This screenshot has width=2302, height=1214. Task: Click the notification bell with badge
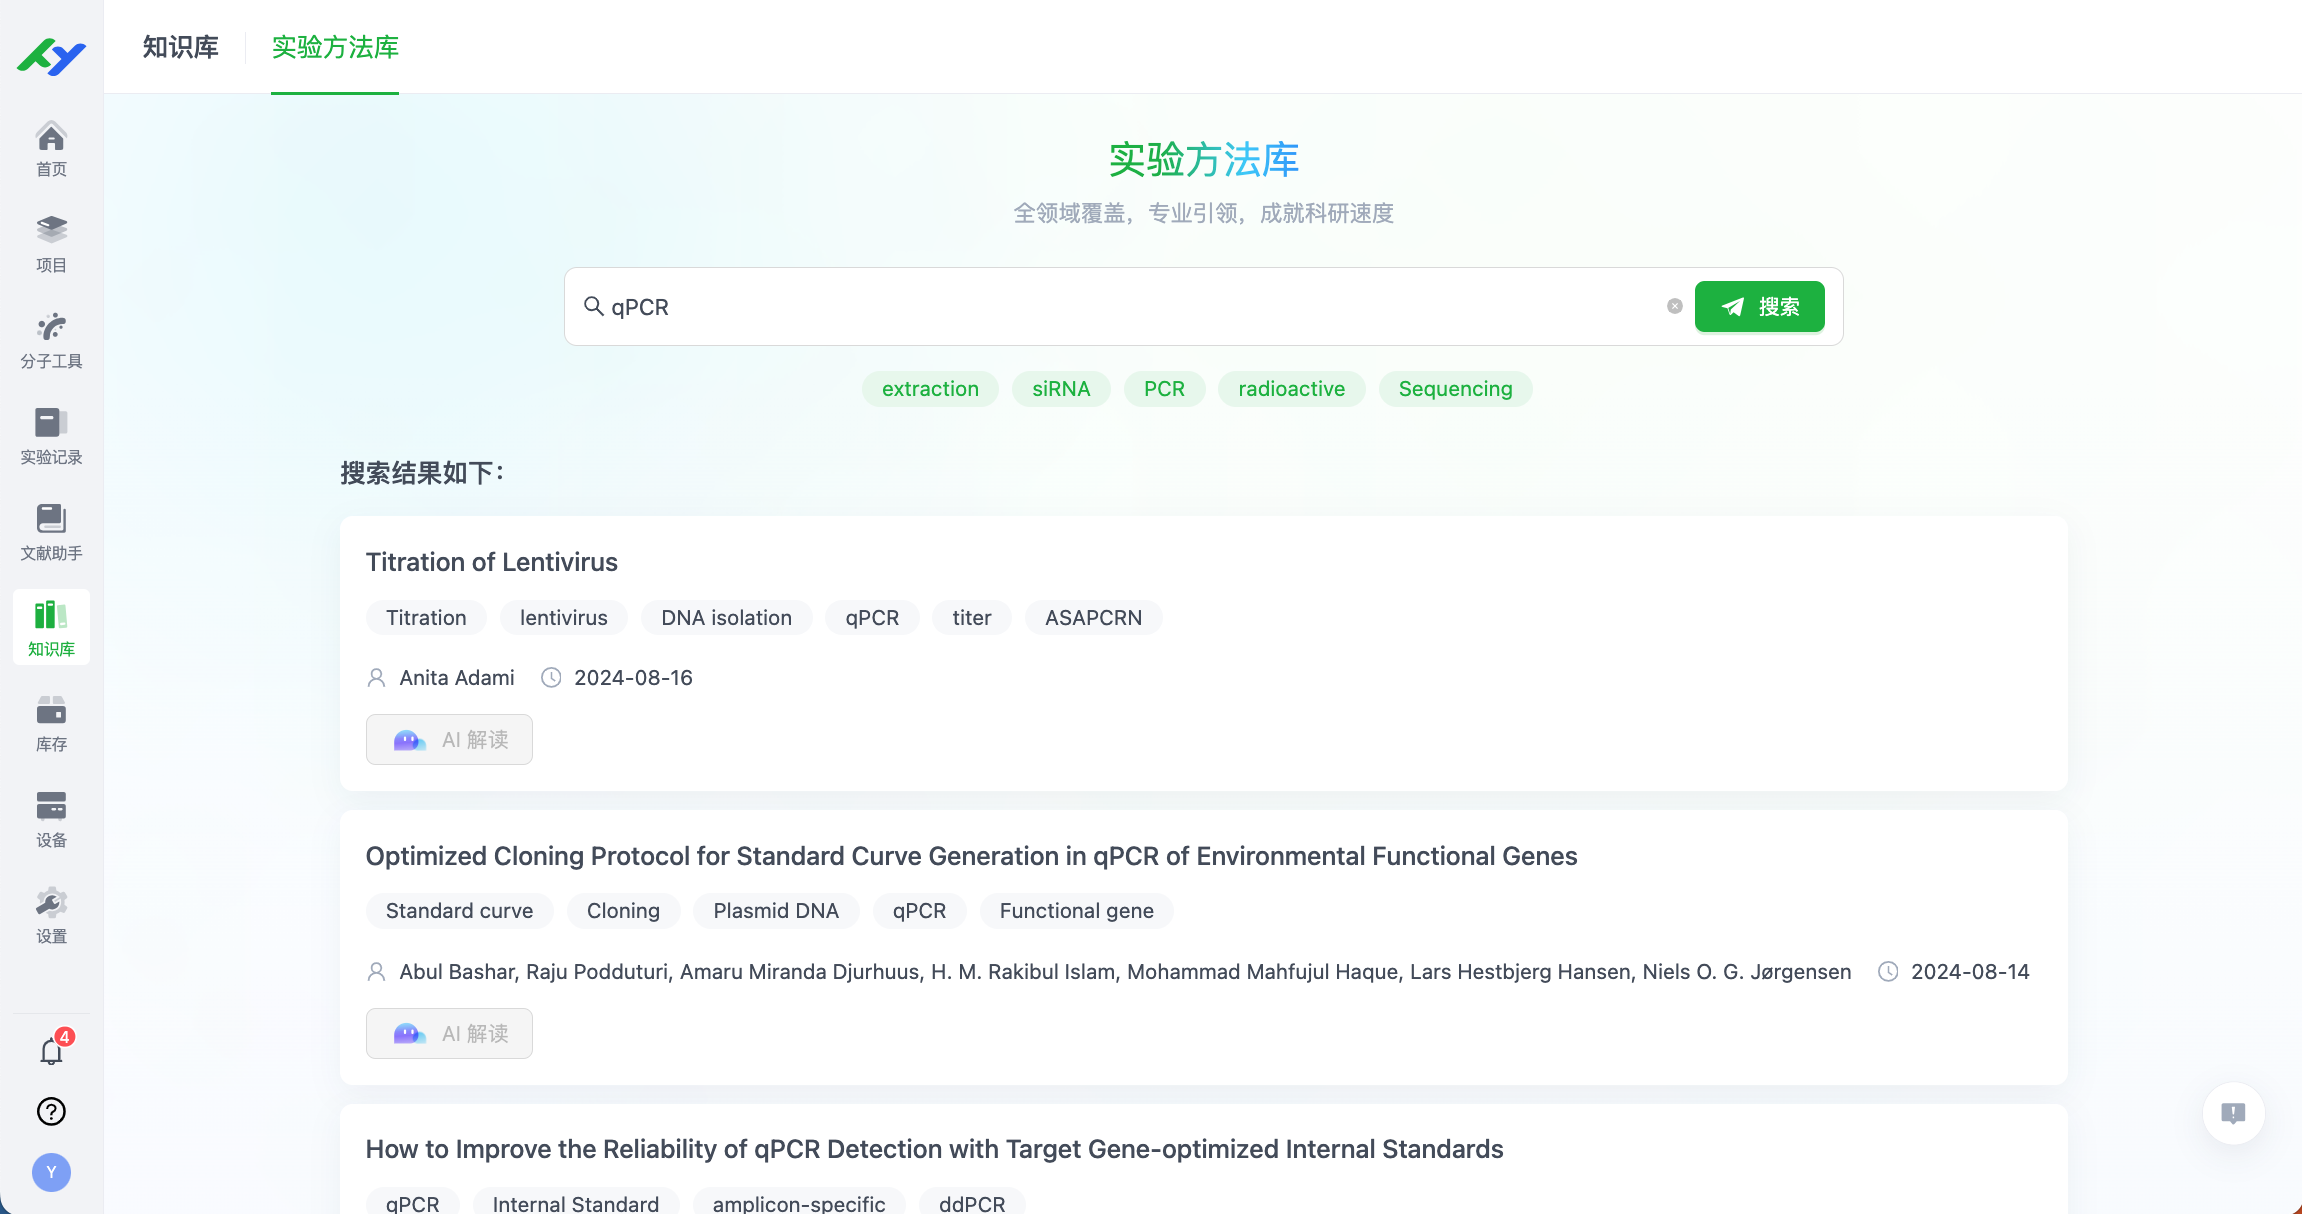pyautogui.click(x=52, y=1050)
